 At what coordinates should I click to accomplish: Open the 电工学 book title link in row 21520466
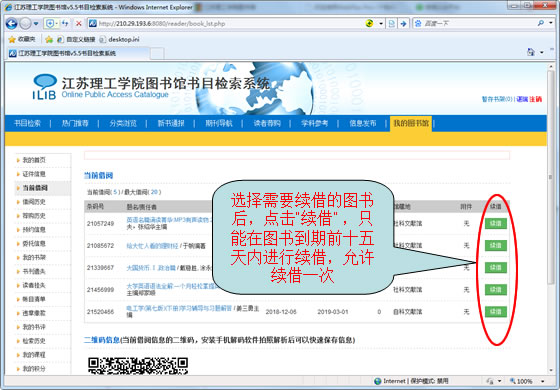point(179,308)
